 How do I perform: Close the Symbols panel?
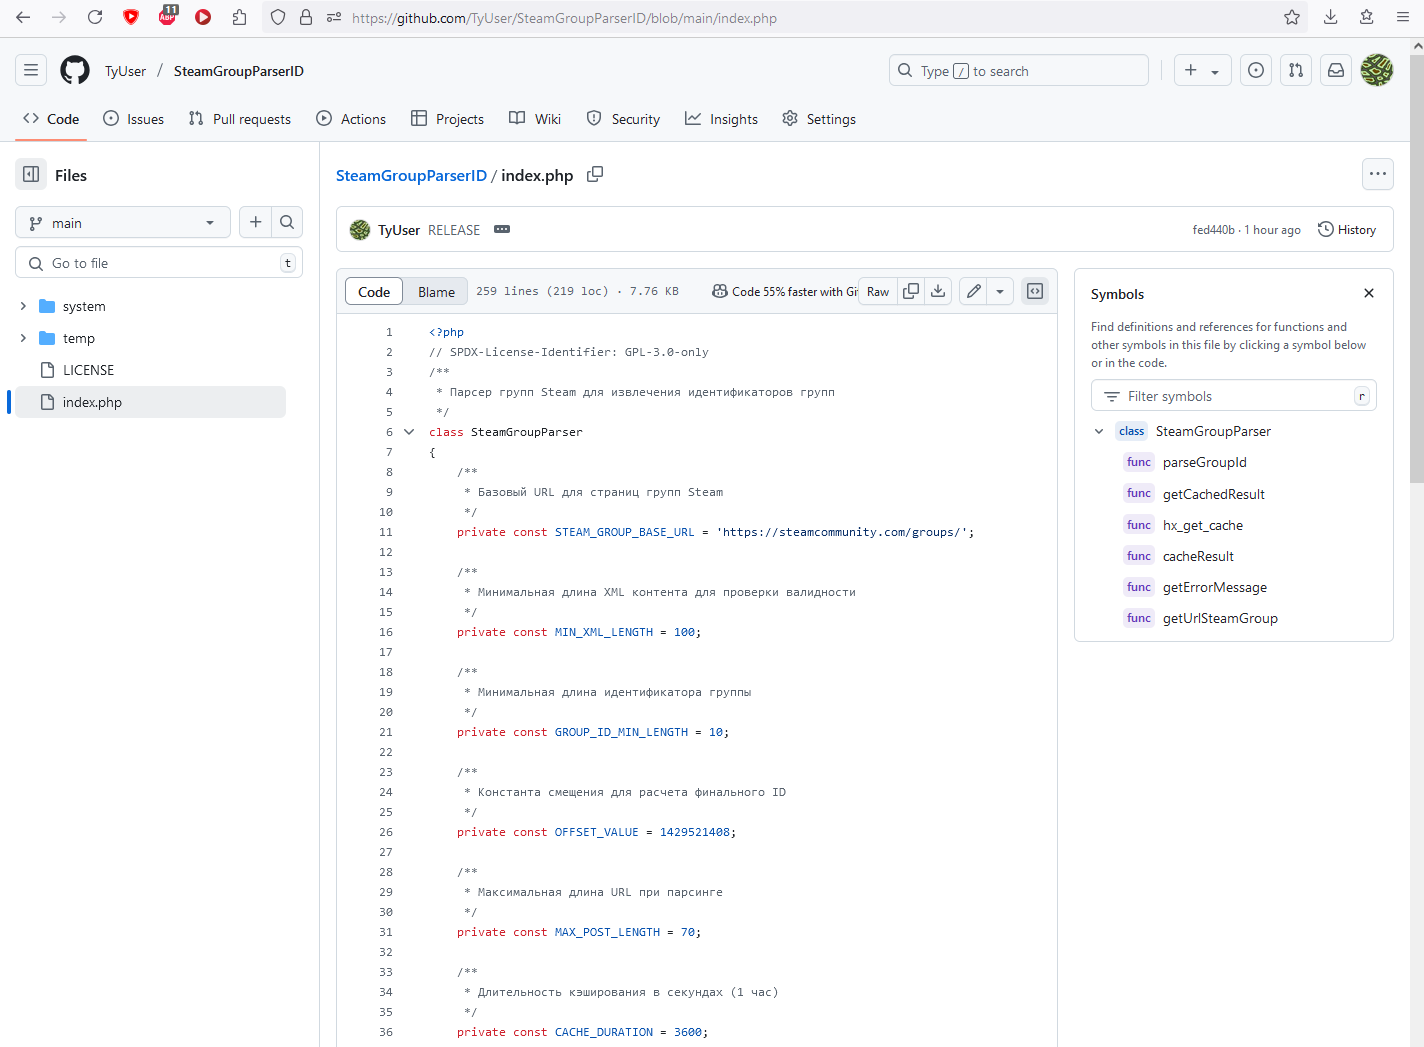pos(1369,293)
